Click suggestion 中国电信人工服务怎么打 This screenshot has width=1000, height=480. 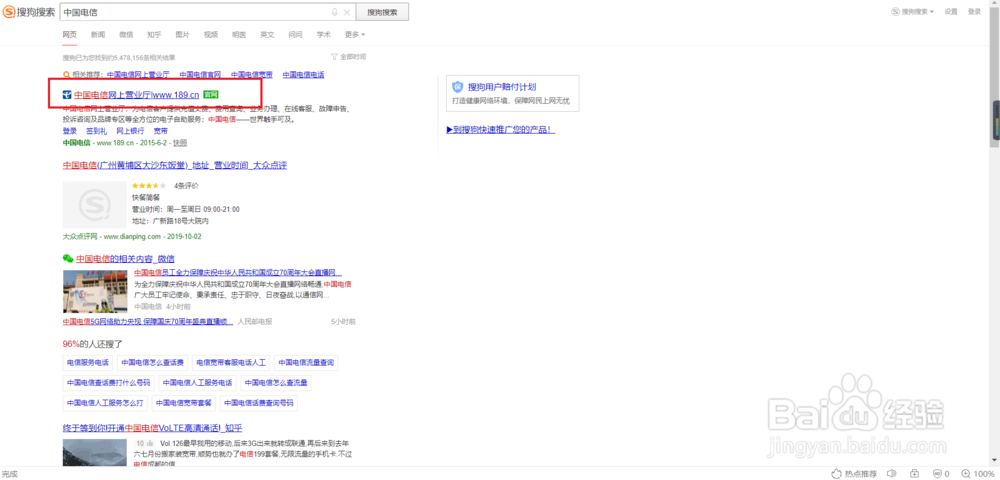105,404
